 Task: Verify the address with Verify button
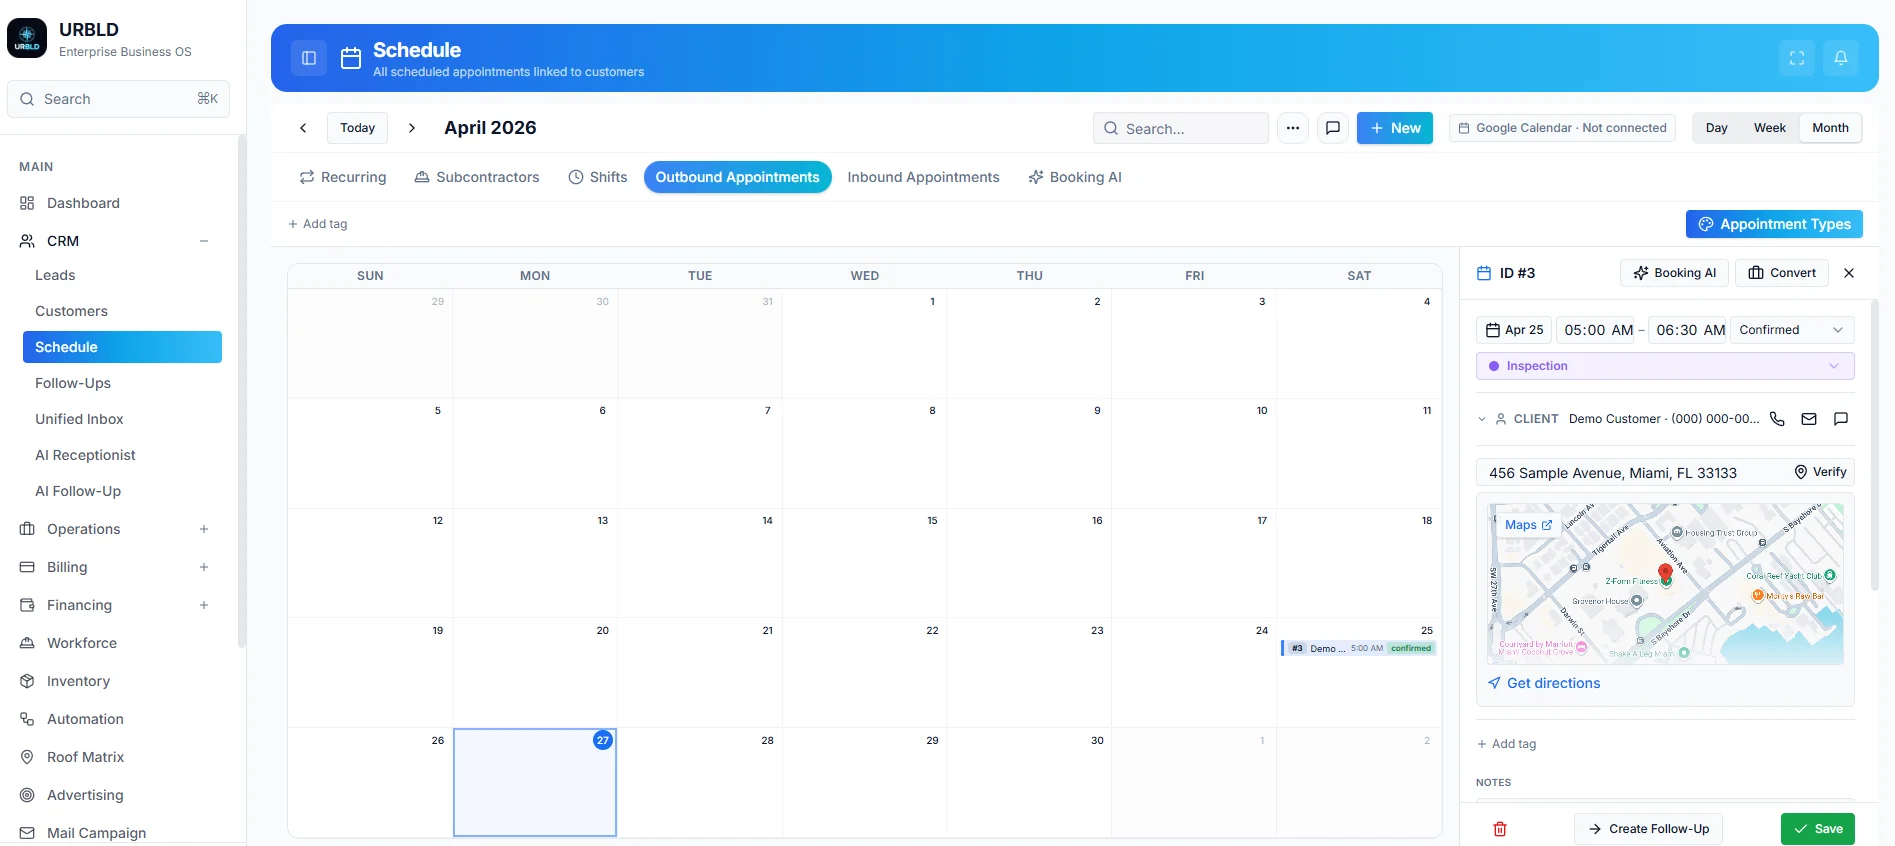pyautogui.click(x=1820, y=472)
